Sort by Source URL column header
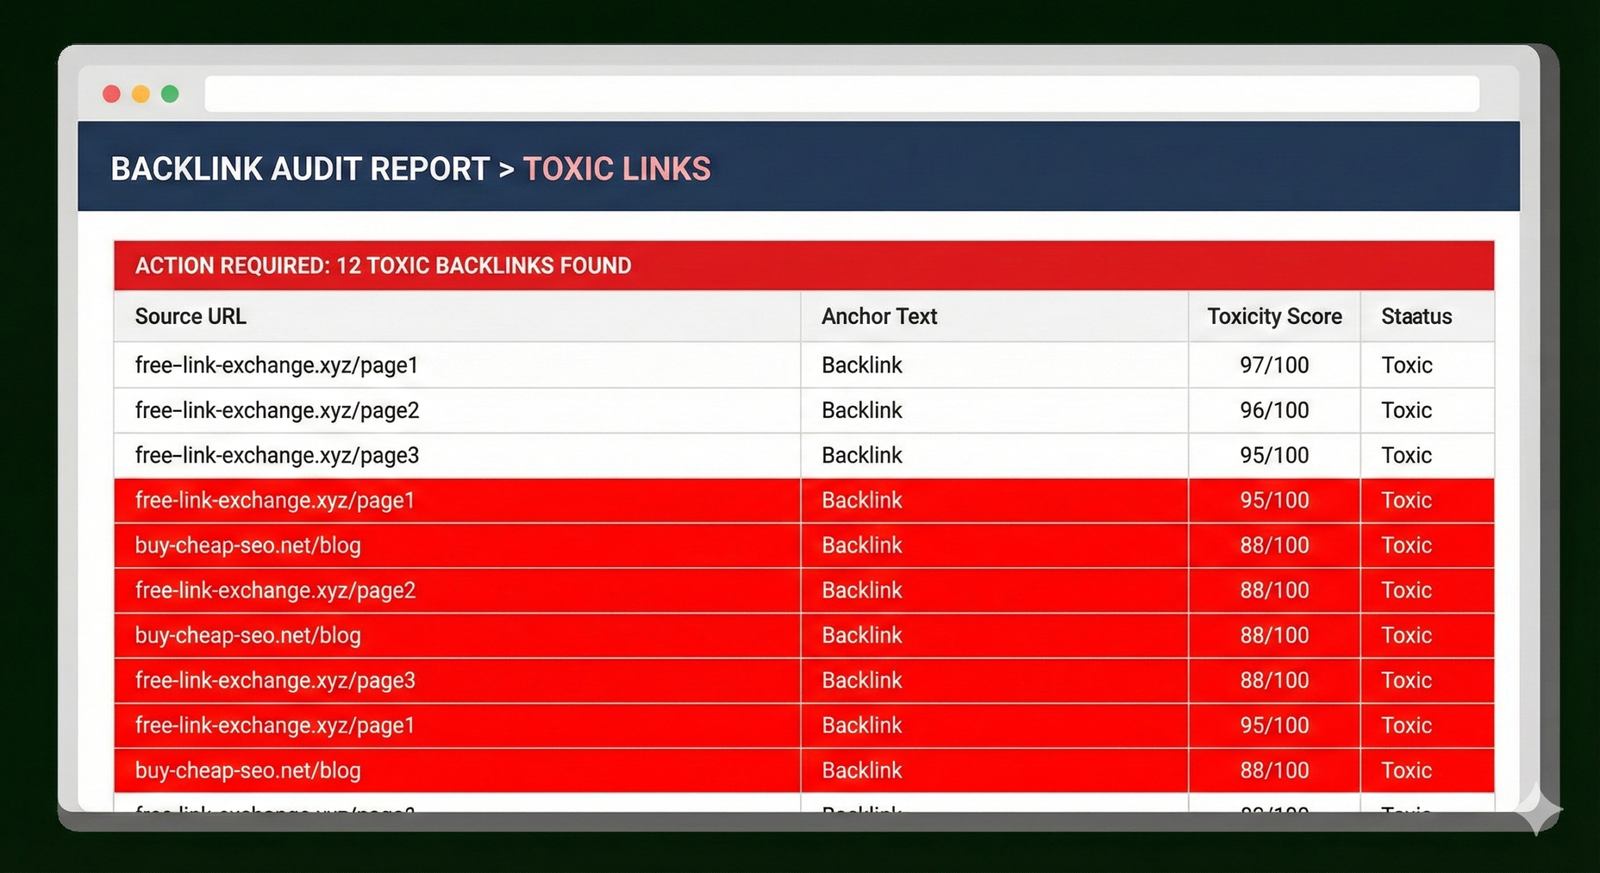Screen dimensions: 1600x873 (x=190, y=317)
